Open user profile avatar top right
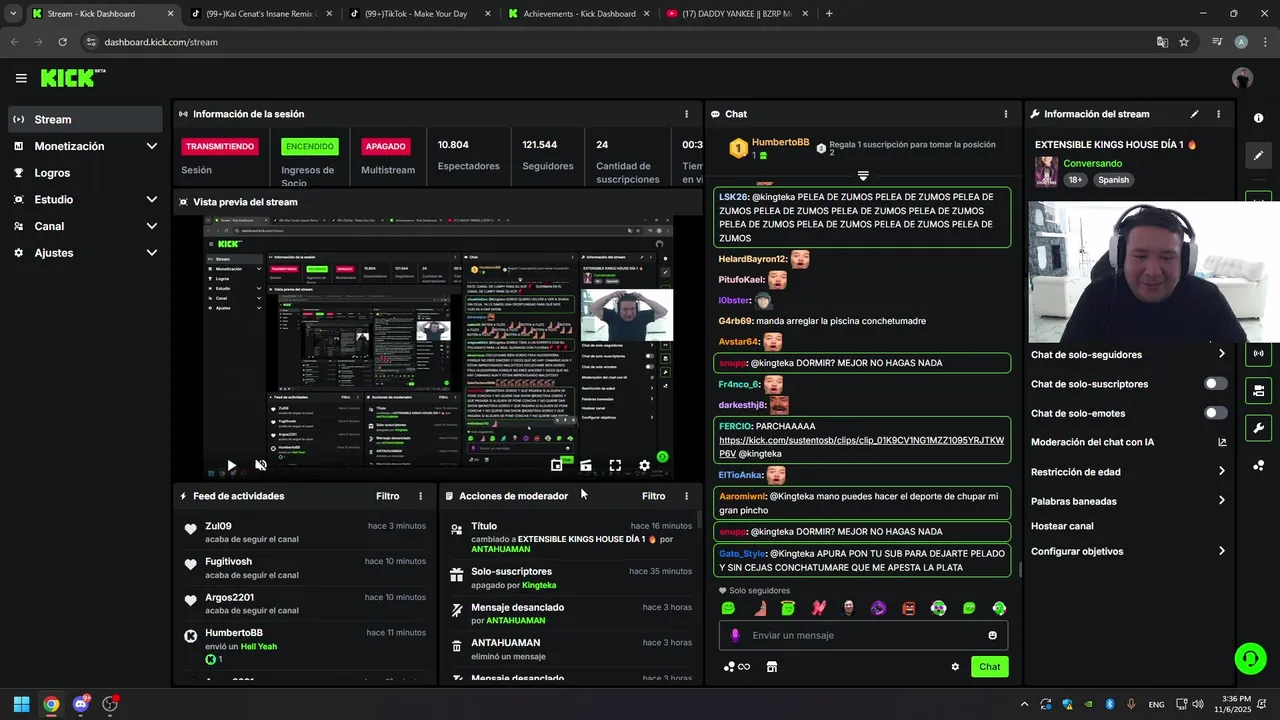Screen dimensions: 1280x720 point(1242,78)
